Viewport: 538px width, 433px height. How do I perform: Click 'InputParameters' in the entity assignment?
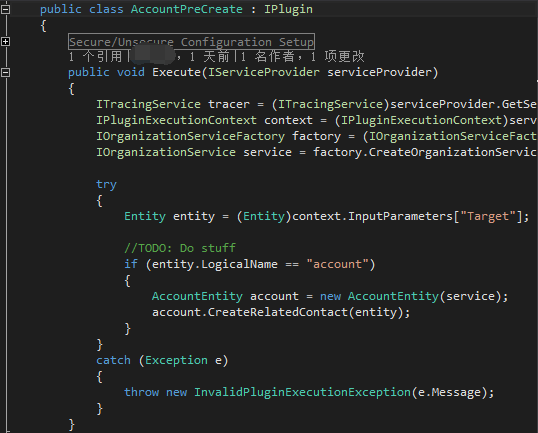[x=400, y=216]
